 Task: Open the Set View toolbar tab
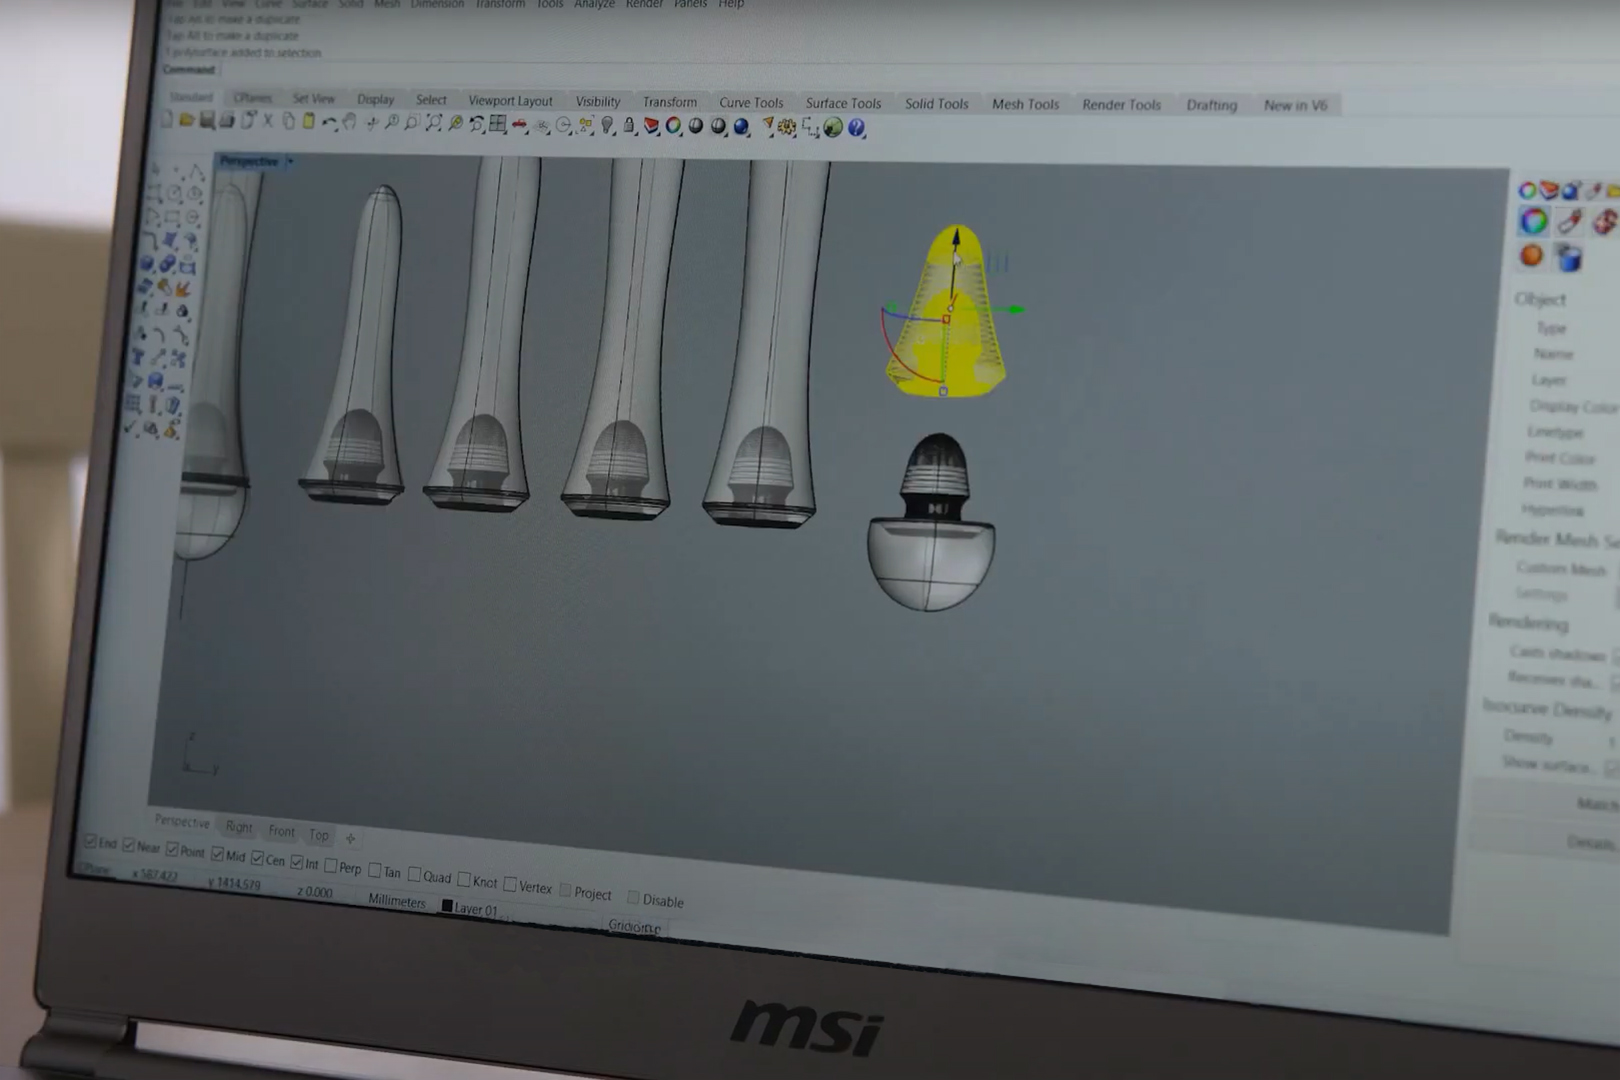tap(313, 98)
